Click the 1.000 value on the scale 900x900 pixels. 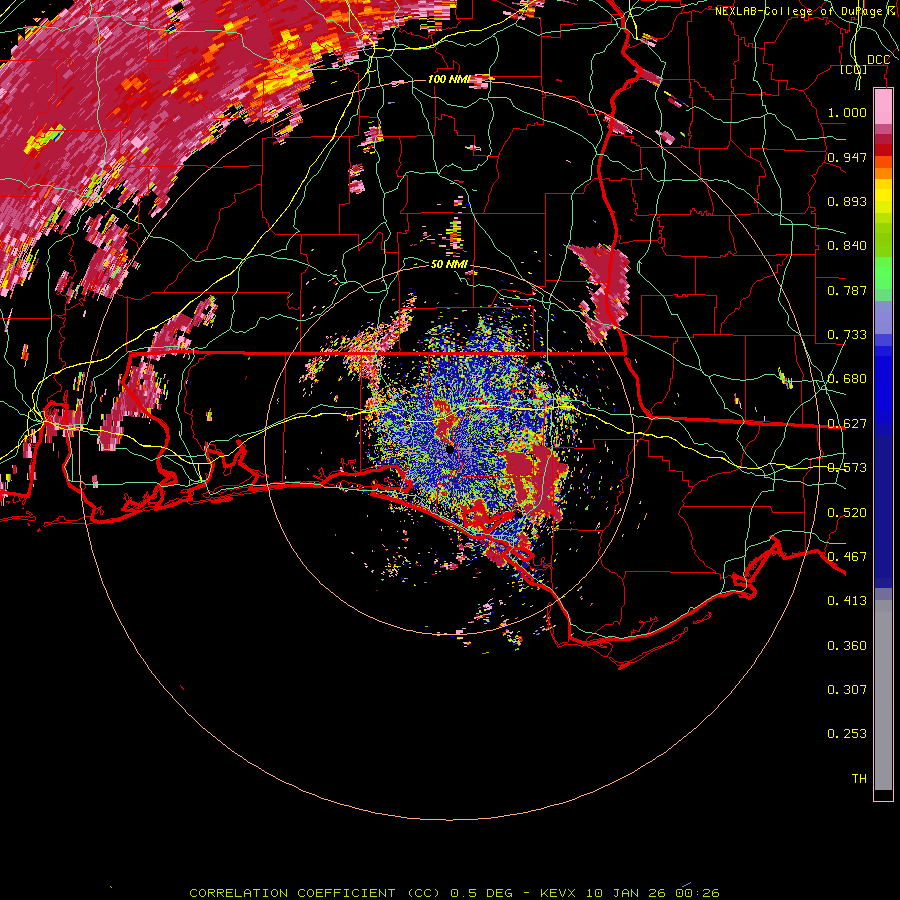point(847,112)
